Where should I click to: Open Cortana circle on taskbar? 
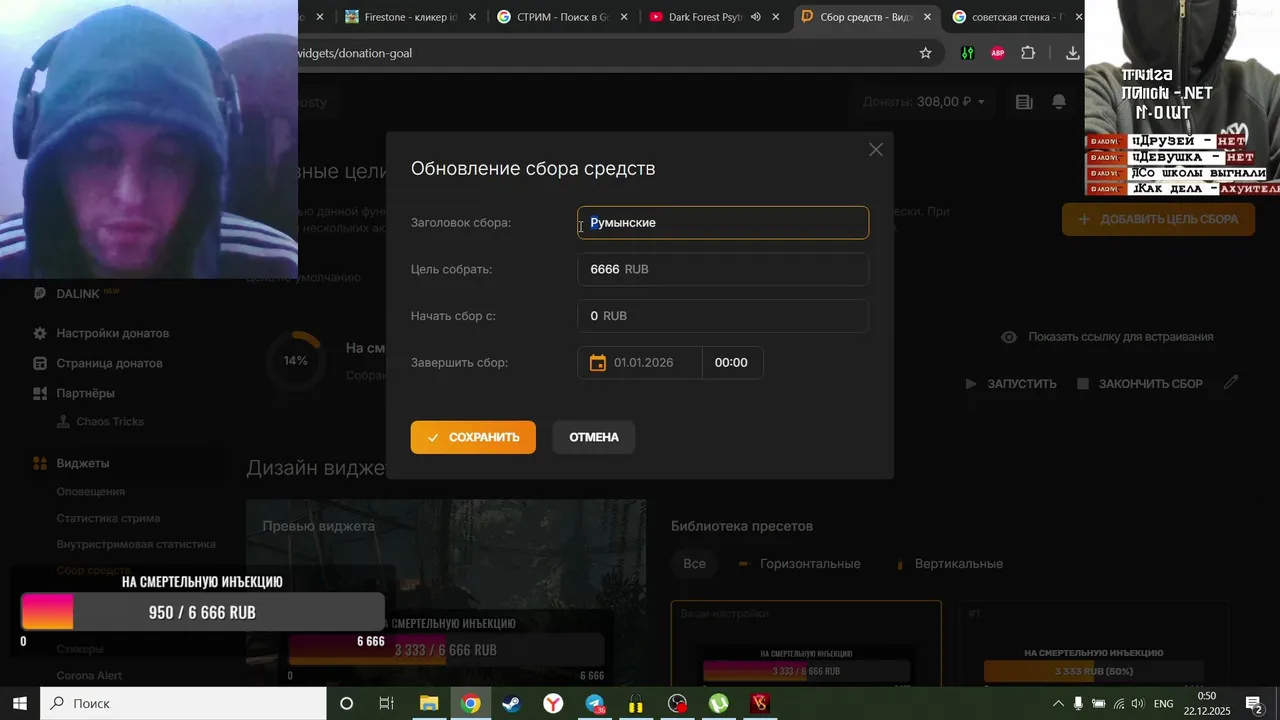pyautogui.click(x=346, y=704)
